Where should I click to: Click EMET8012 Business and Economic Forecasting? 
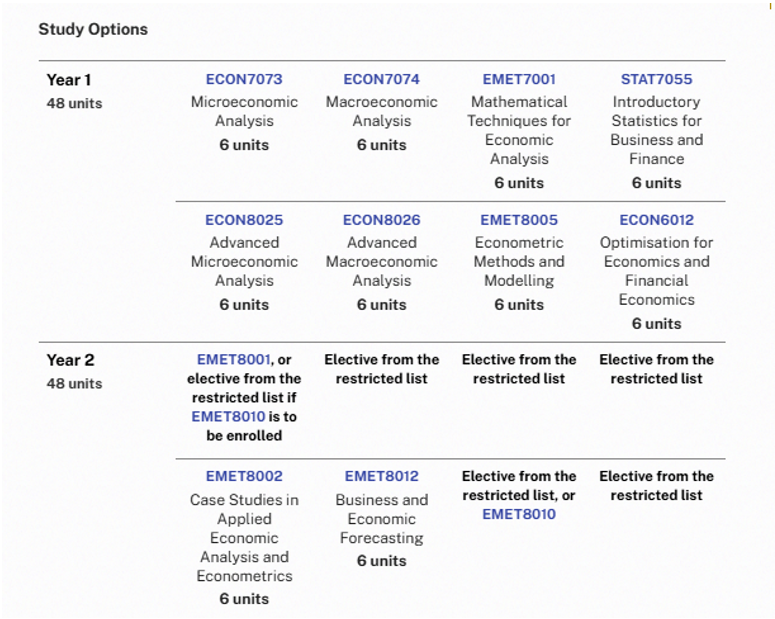click(x=381, y=476)
